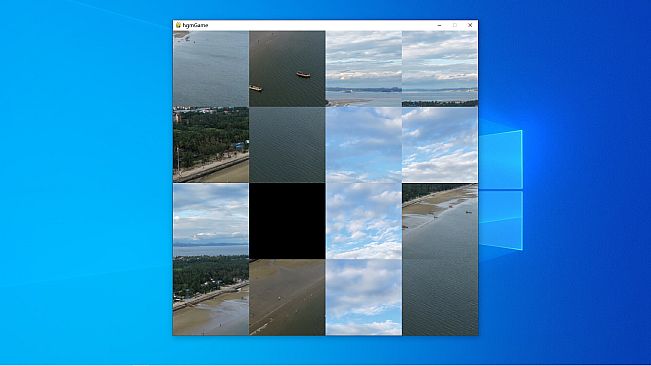Click the sky tile with dark tree line at bottom
The width and height of the screenshot is (651, 366).
point(440,69)
